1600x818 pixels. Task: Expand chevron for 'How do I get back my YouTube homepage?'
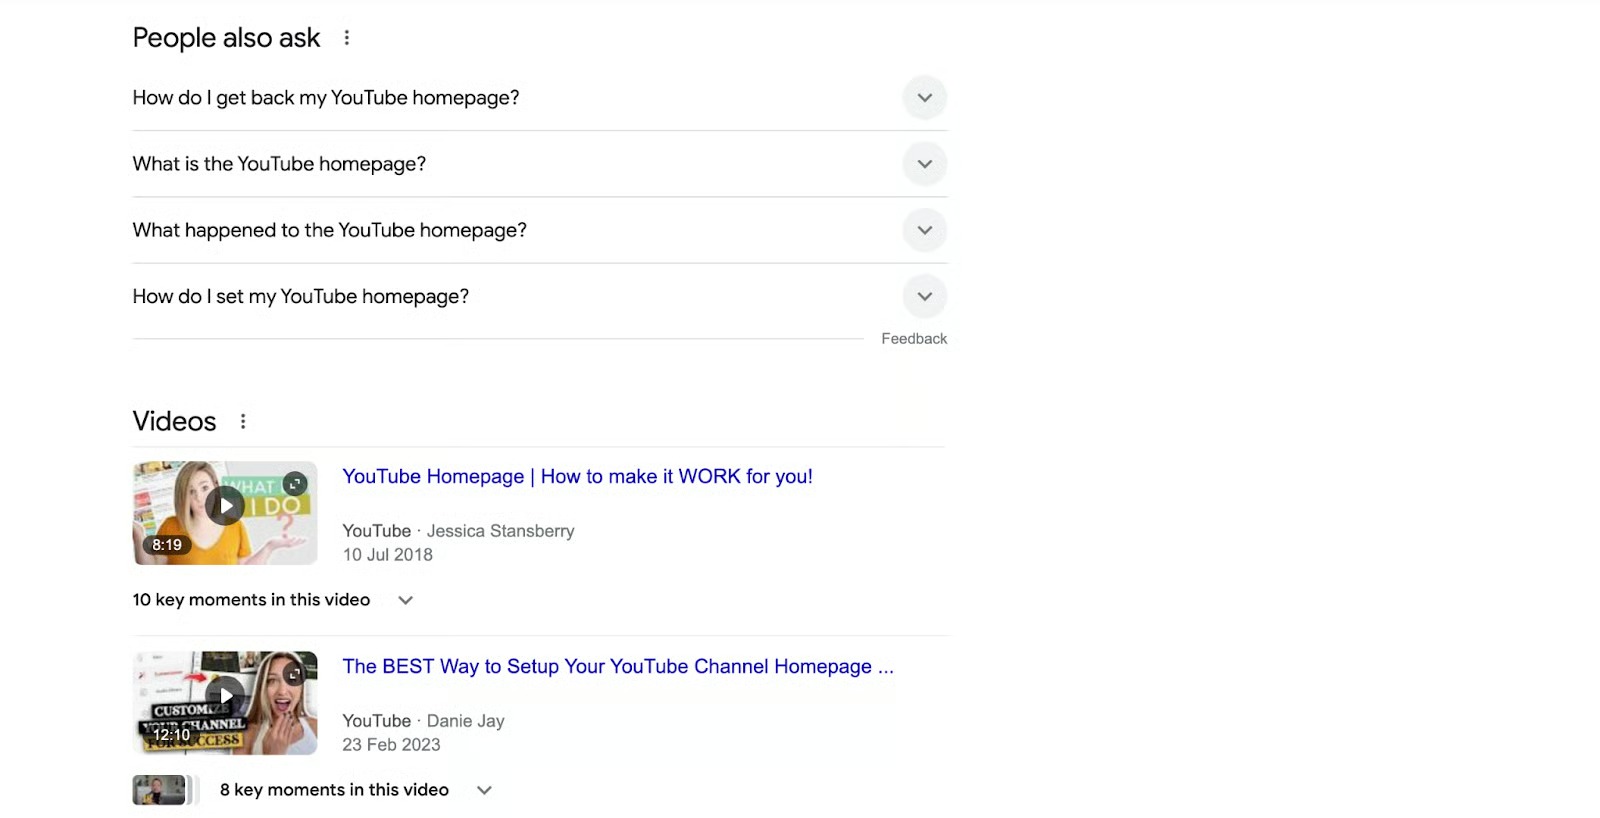coord(924,98)
